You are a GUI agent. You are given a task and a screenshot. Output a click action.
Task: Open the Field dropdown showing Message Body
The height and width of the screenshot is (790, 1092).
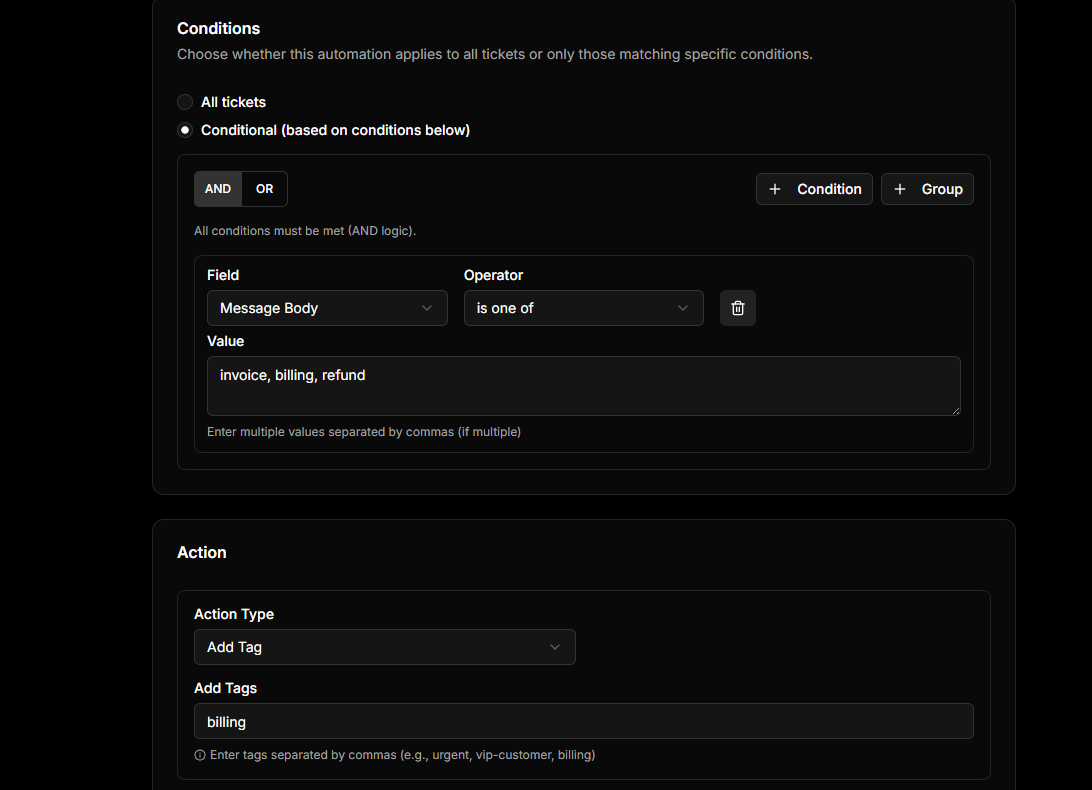coord(327,308)
